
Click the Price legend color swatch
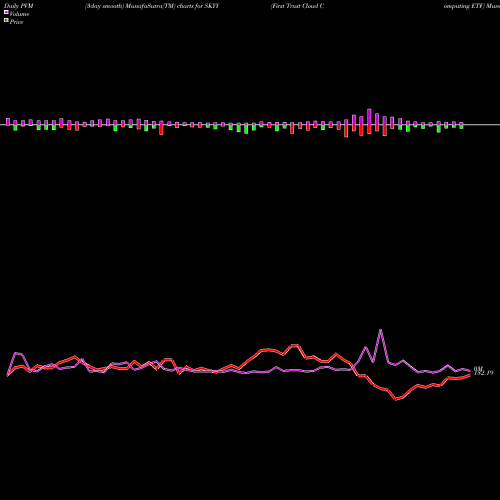[6, 21]
